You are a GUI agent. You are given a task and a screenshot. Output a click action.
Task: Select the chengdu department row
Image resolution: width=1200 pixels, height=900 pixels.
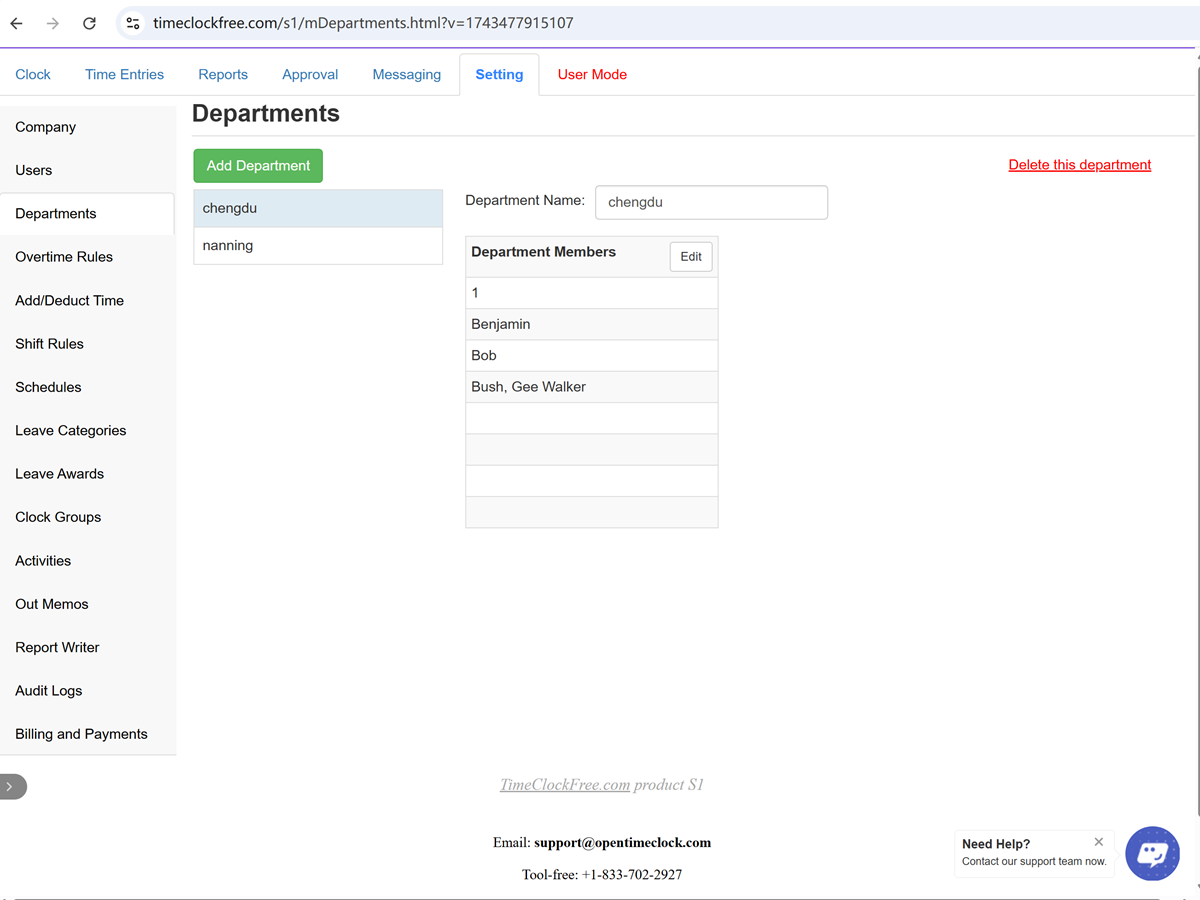pos(318,208)
